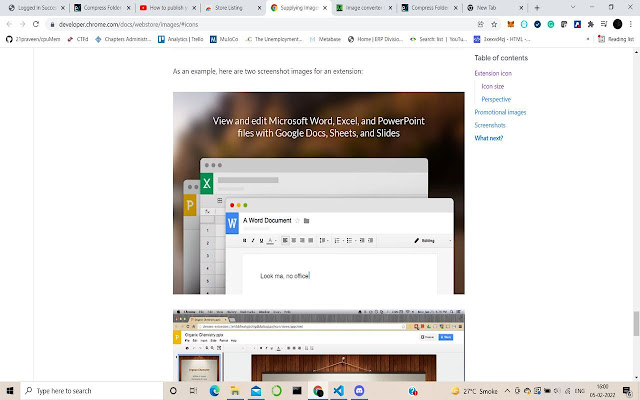
Task: Open the Extensions puzzle piece menu
Action: coord(591,24)
